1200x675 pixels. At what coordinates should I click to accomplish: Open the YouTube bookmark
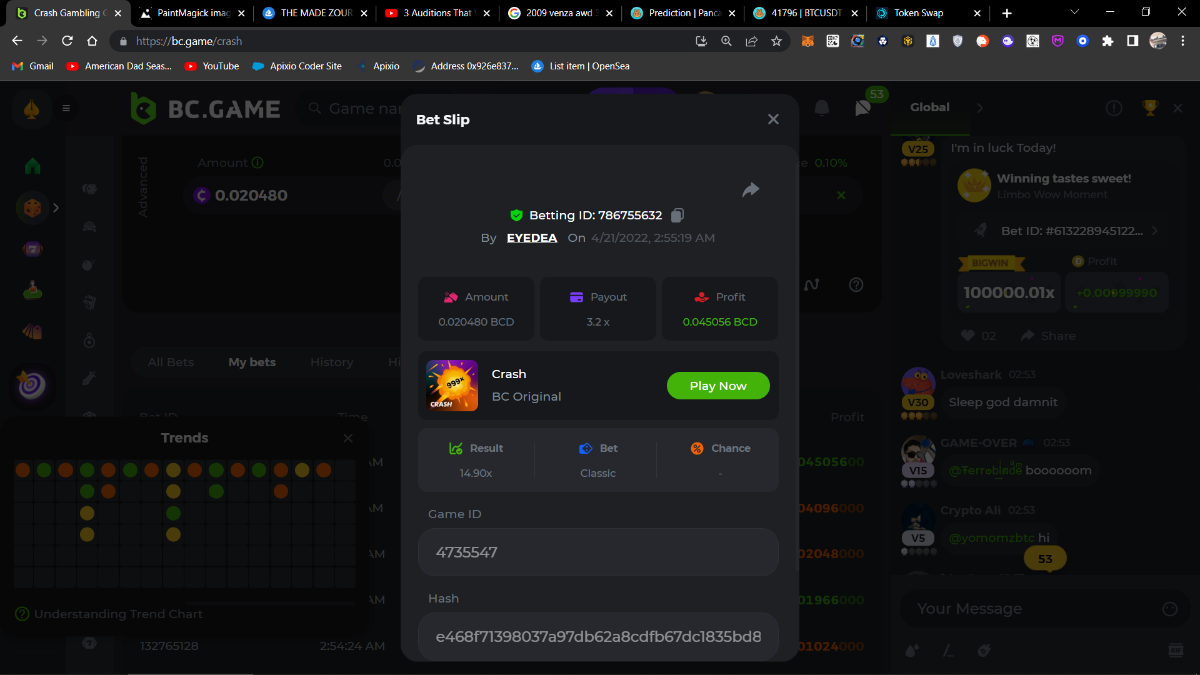tap(211, 66)
